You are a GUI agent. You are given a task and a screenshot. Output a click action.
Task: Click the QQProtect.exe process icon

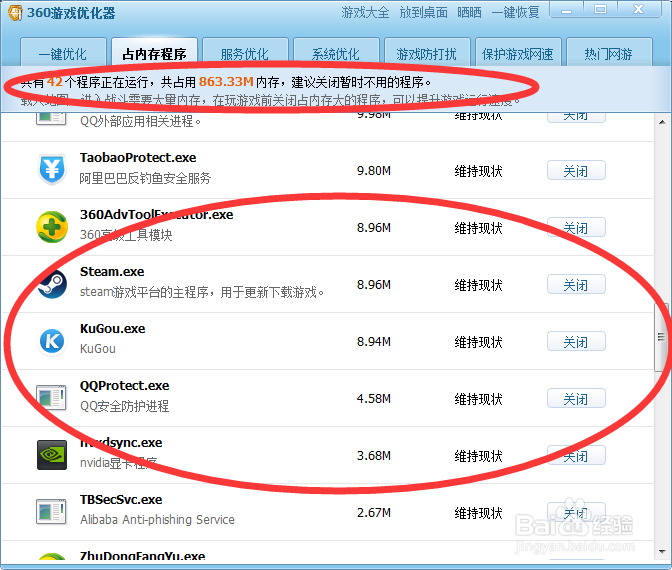(51, 398)
